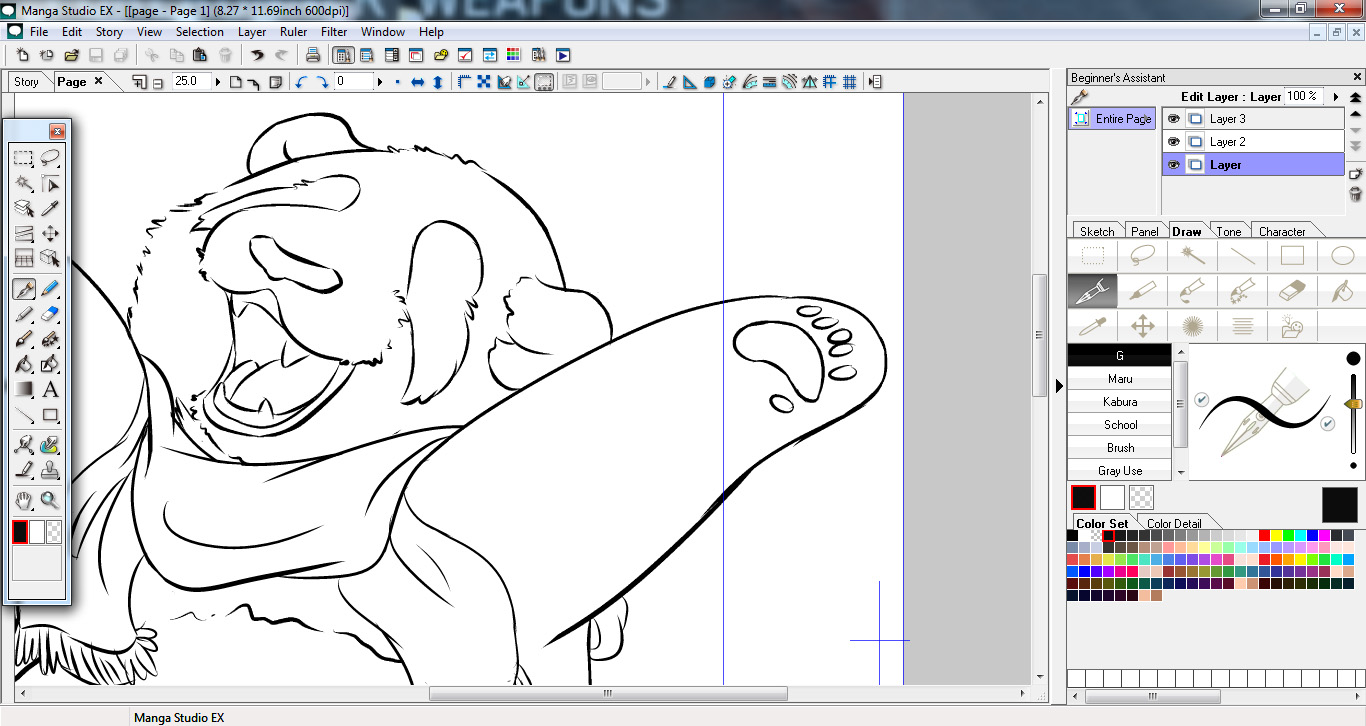Toggle visibility of Layer 2

click(x=1174, y=142)
